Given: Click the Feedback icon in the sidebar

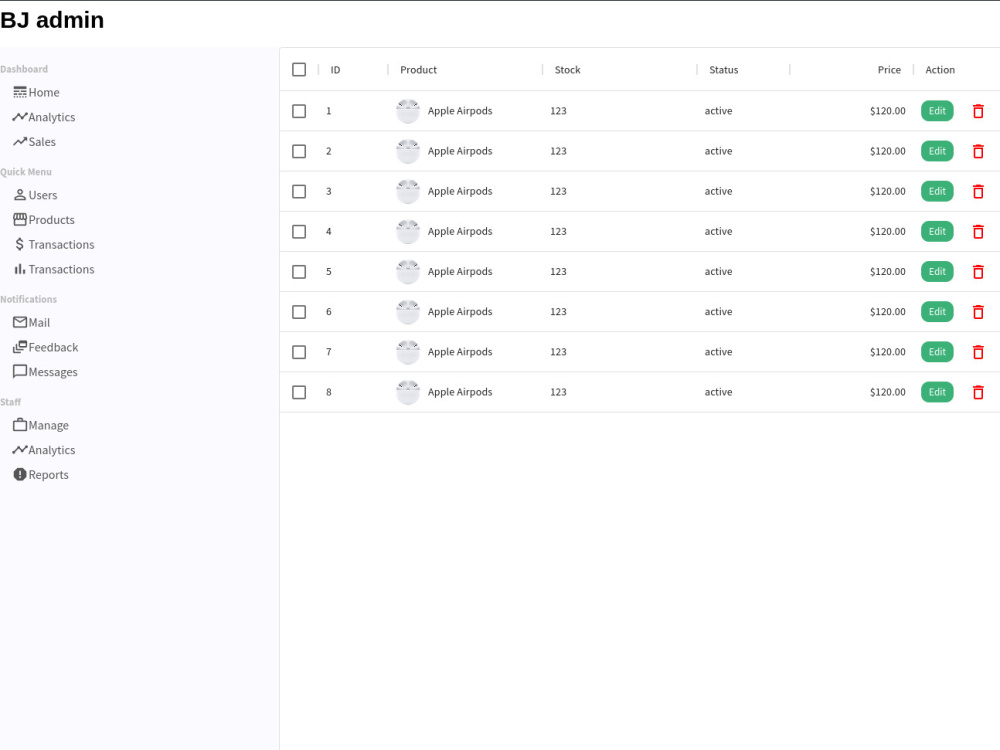Looking at the screenshot, I should (20, 348).
